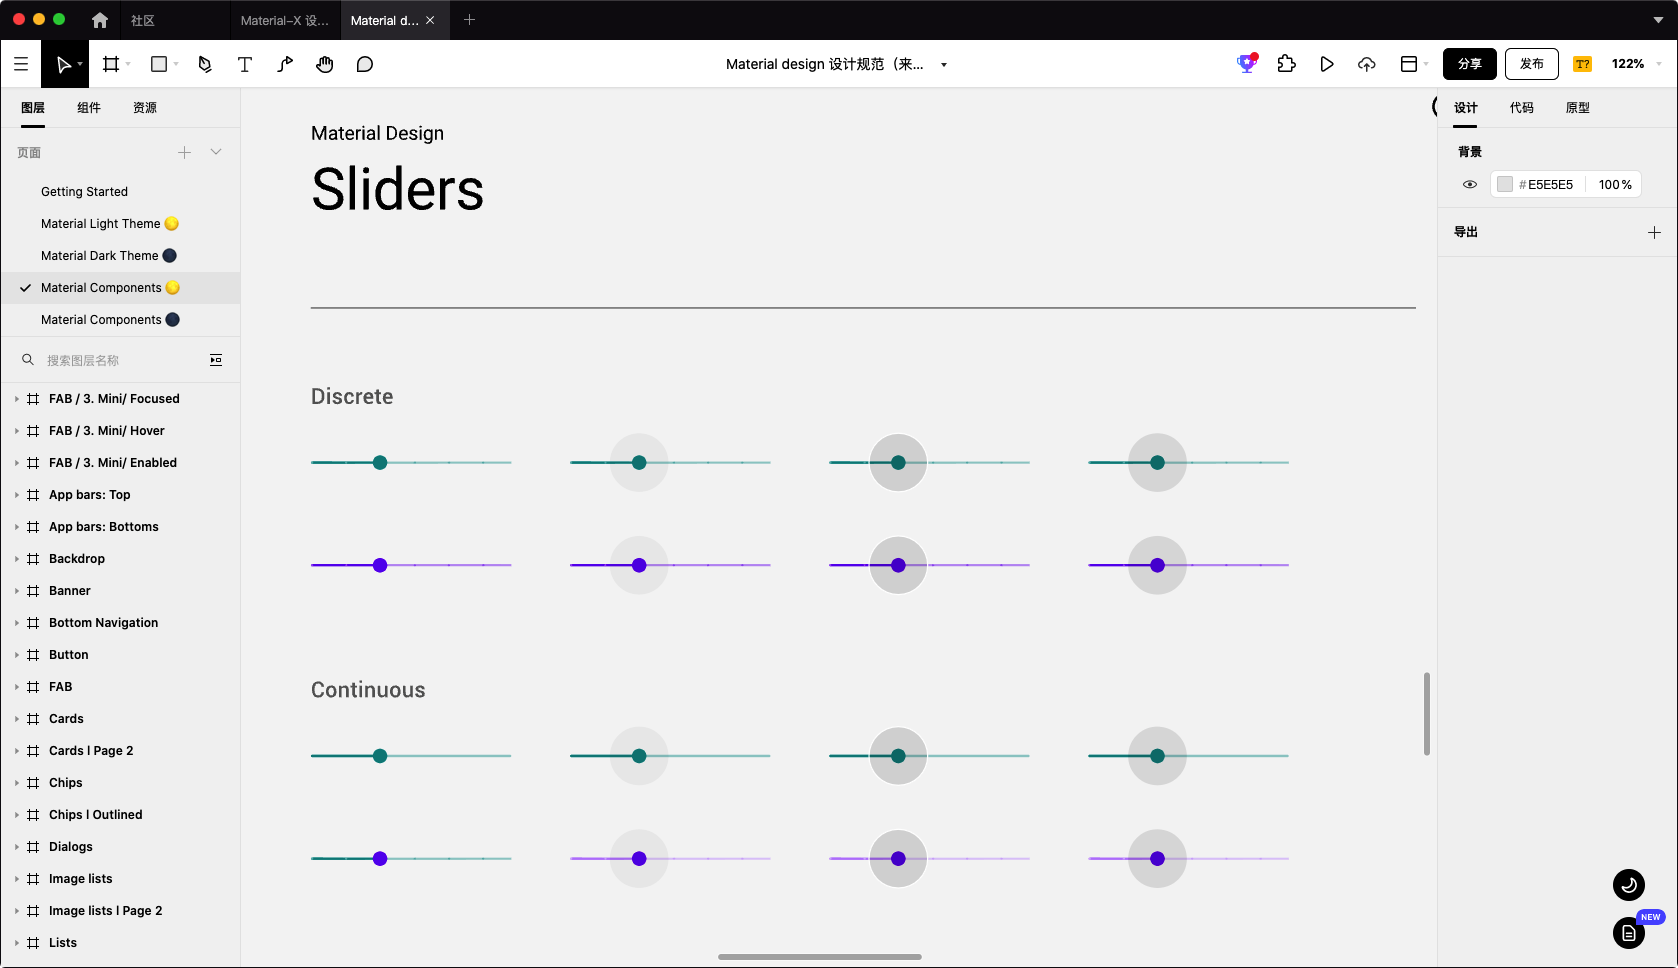Screen dimensions: 1678x968
Task: Click the background color swatch E5E5E5
Action: tap(1505, 184)
